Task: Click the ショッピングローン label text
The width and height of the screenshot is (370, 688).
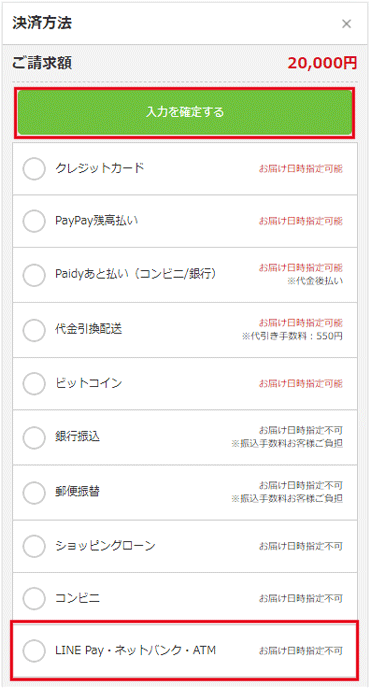Action: 105,545
